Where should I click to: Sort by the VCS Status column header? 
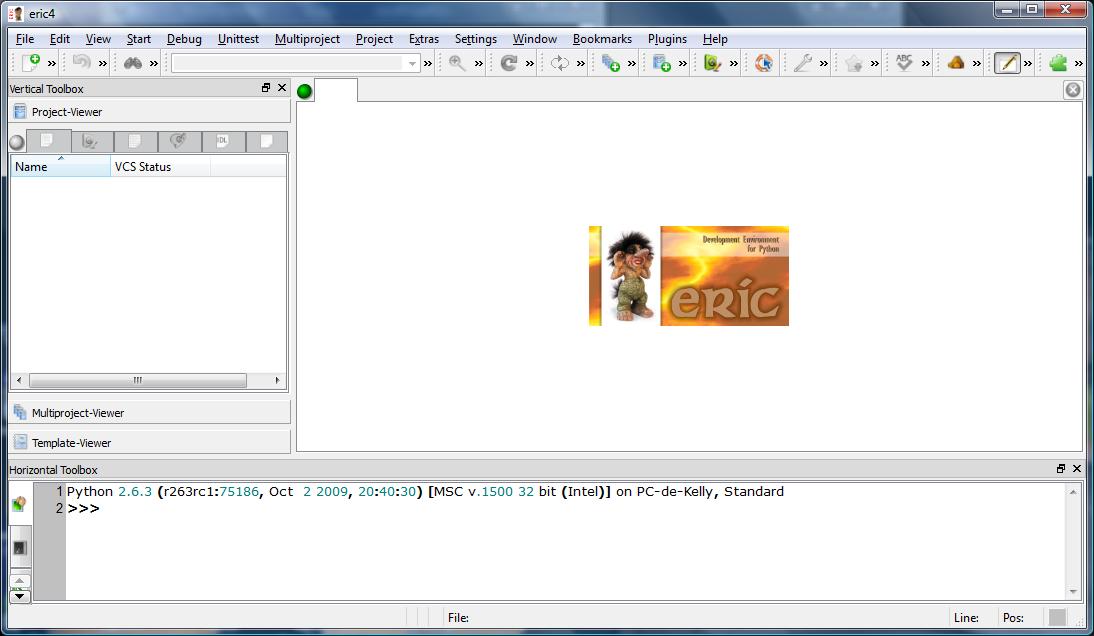pyautogui.click(x=160, y=167)
